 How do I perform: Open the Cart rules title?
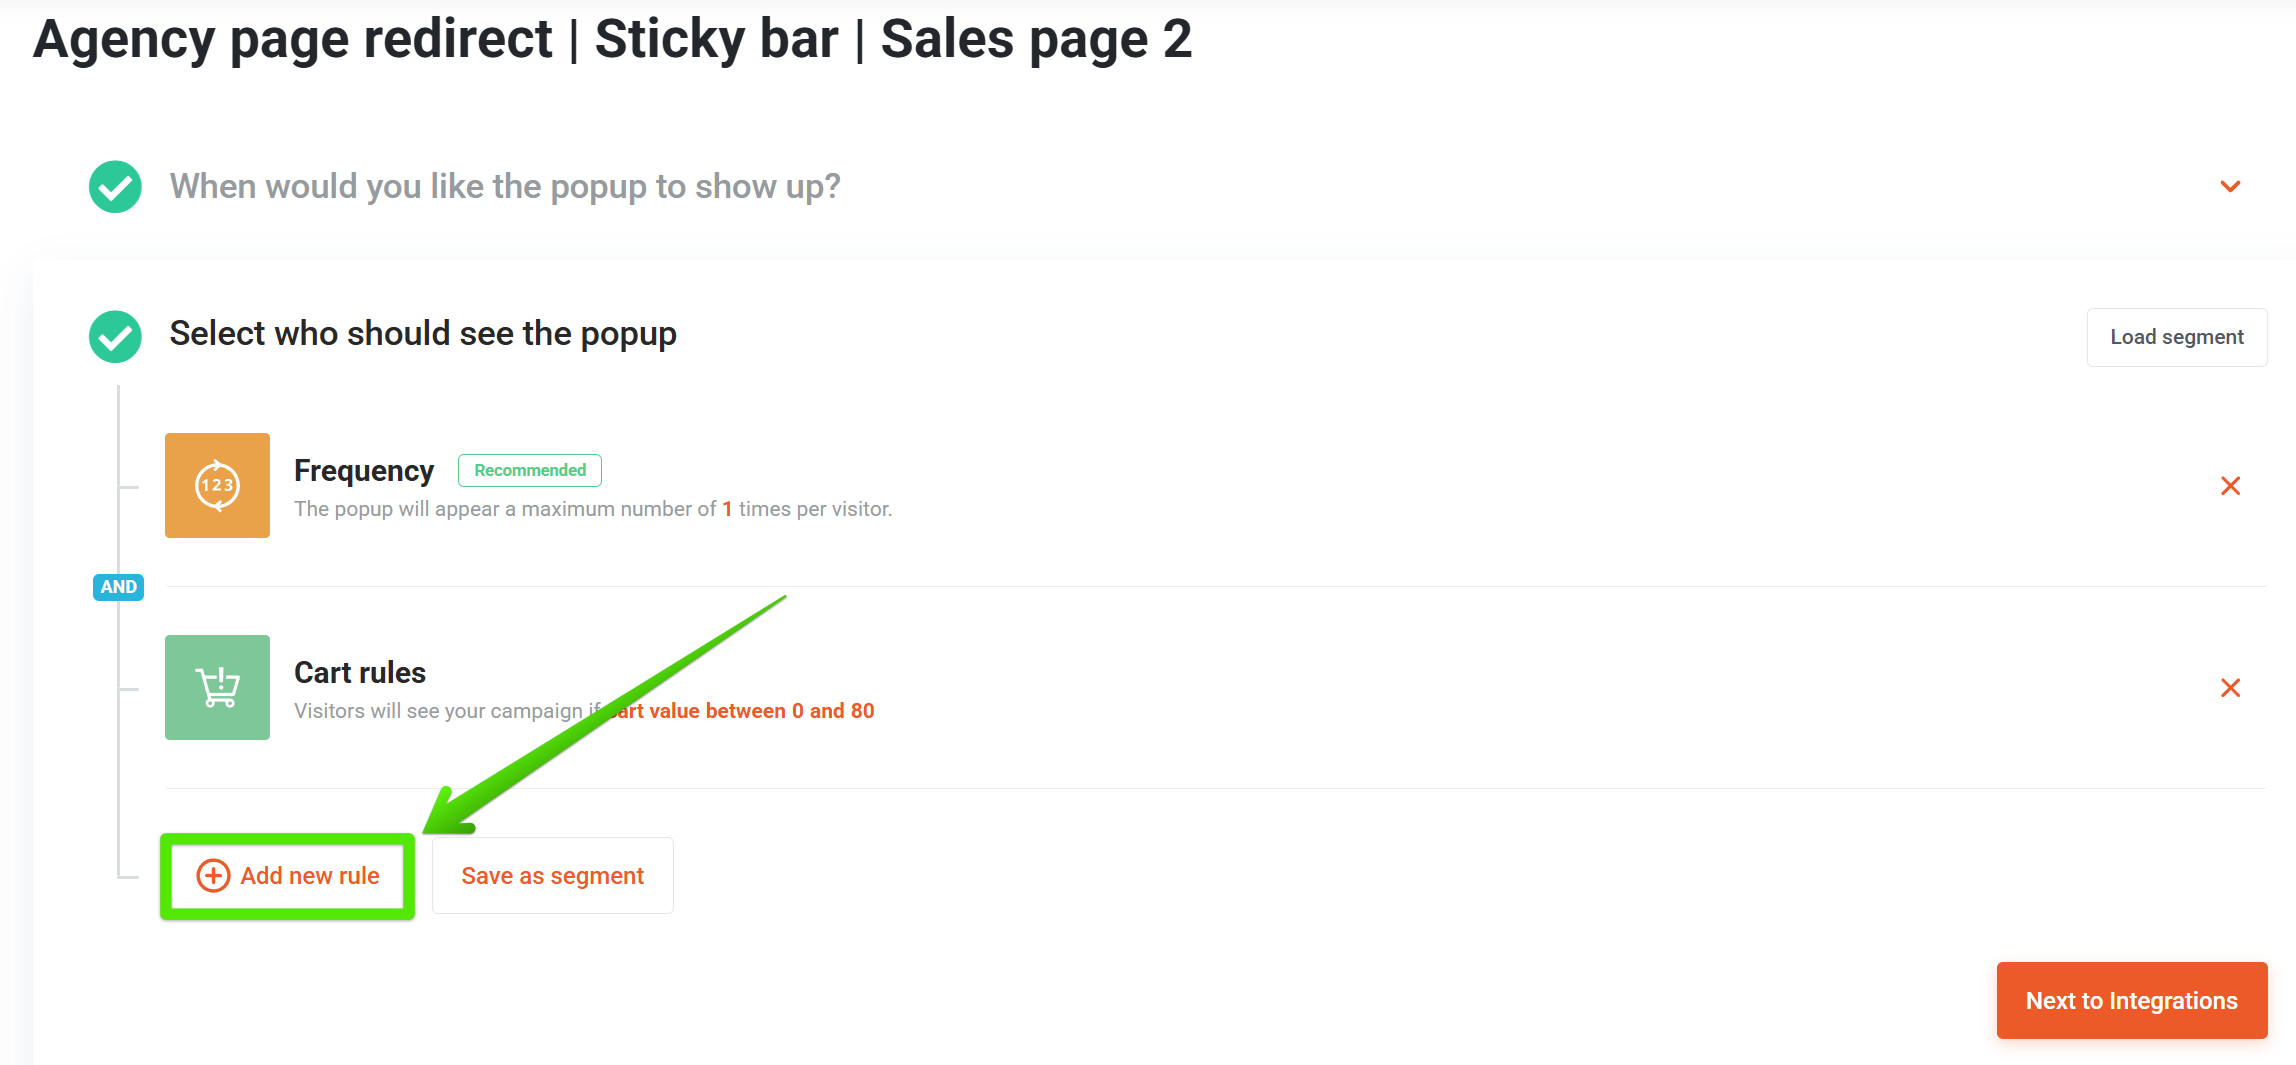360,673
